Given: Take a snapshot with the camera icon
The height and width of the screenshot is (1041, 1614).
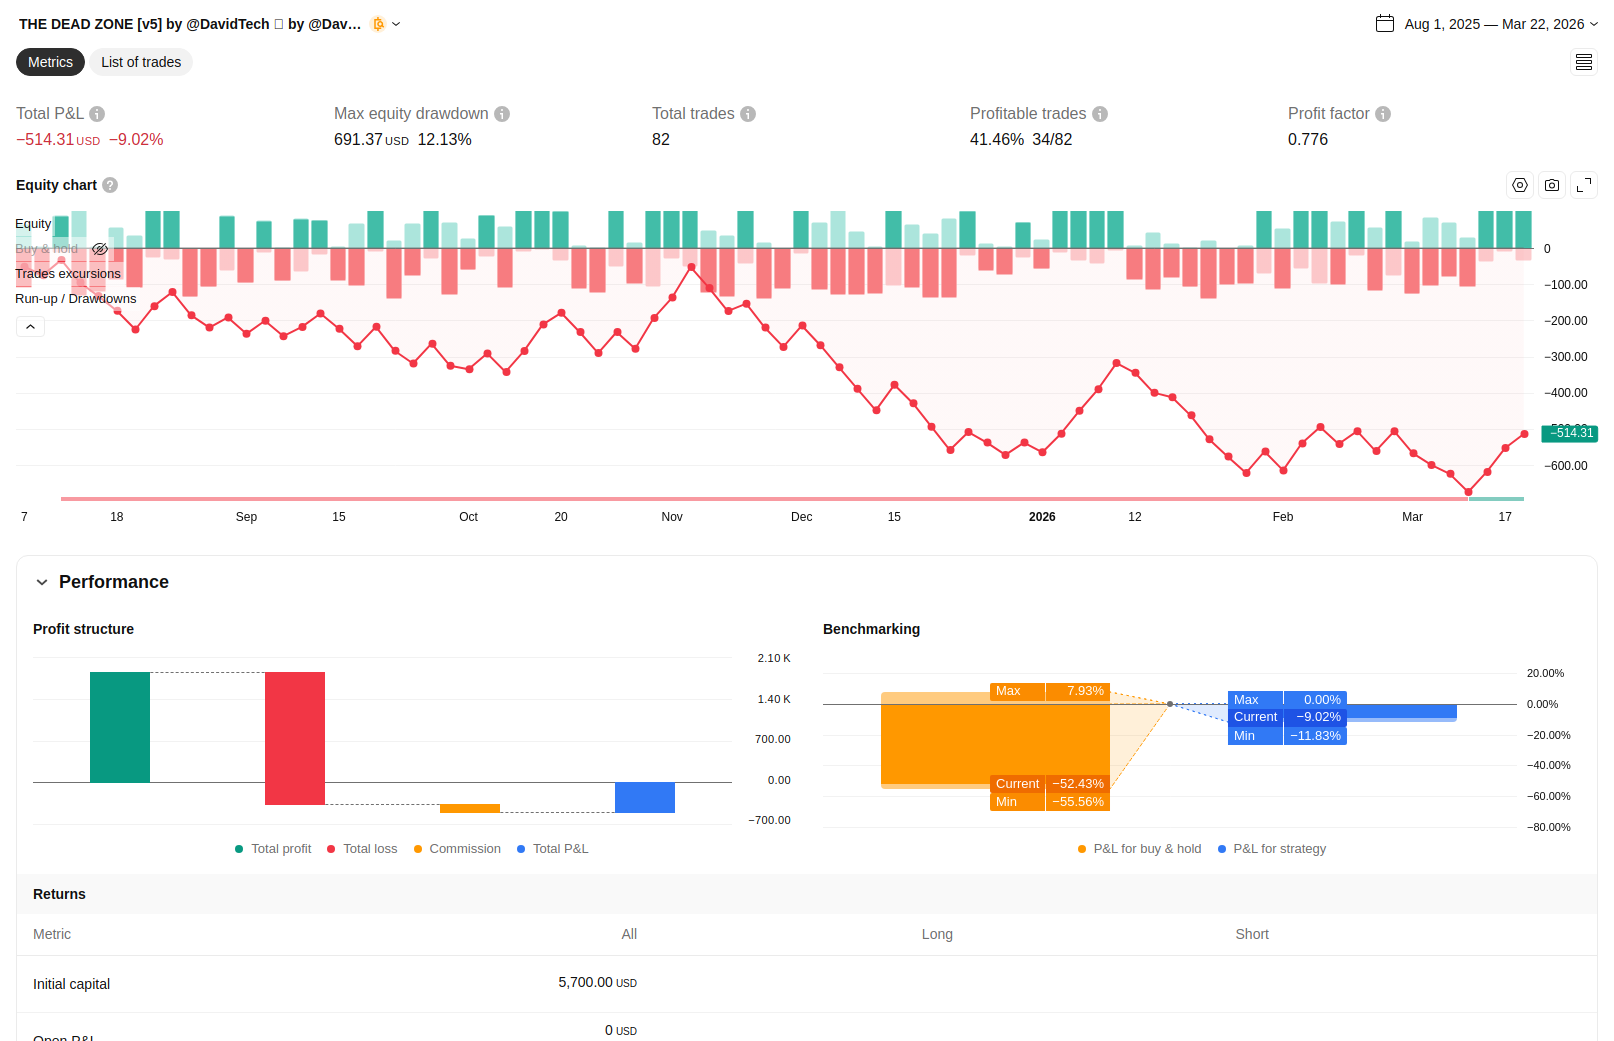Looking at the screenshot, I should [x=1552, y=185].
